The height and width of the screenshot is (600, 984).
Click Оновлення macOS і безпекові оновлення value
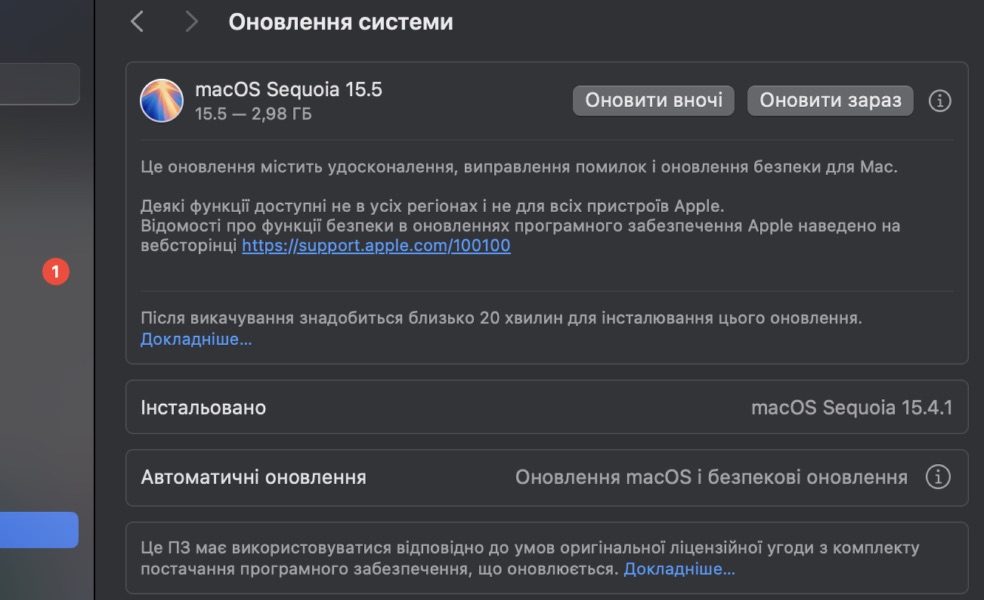(x=711, y=478)
